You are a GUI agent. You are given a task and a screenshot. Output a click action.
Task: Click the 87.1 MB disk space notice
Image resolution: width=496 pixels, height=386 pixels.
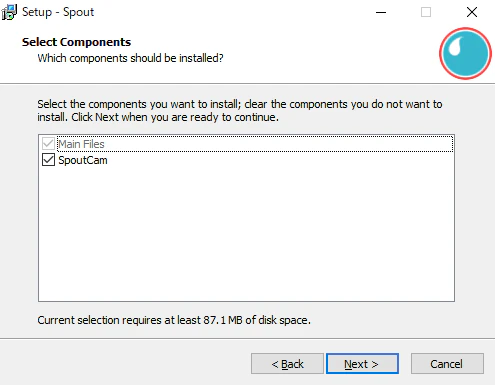click(174, 320)
